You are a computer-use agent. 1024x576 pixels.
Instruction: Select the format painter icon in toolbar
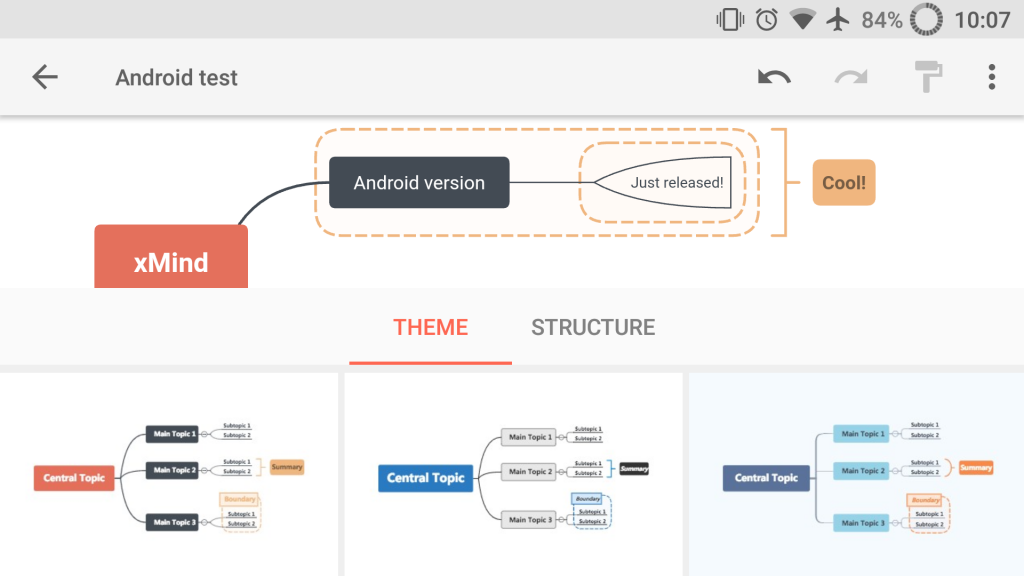coord(927,77)
